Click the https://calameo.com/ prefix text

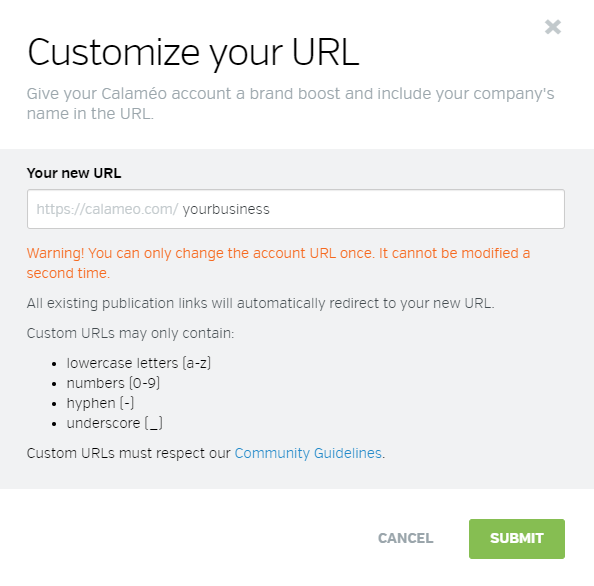[107, 209]
